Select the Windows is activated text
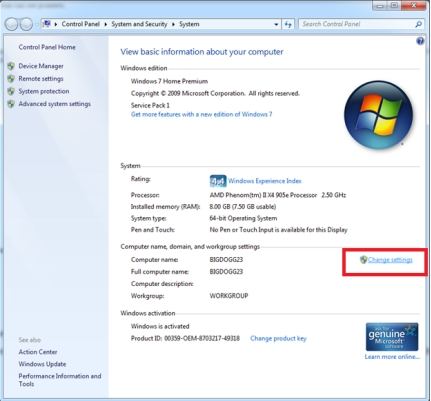Screen dimensions: 431x401 click(160, 326)
